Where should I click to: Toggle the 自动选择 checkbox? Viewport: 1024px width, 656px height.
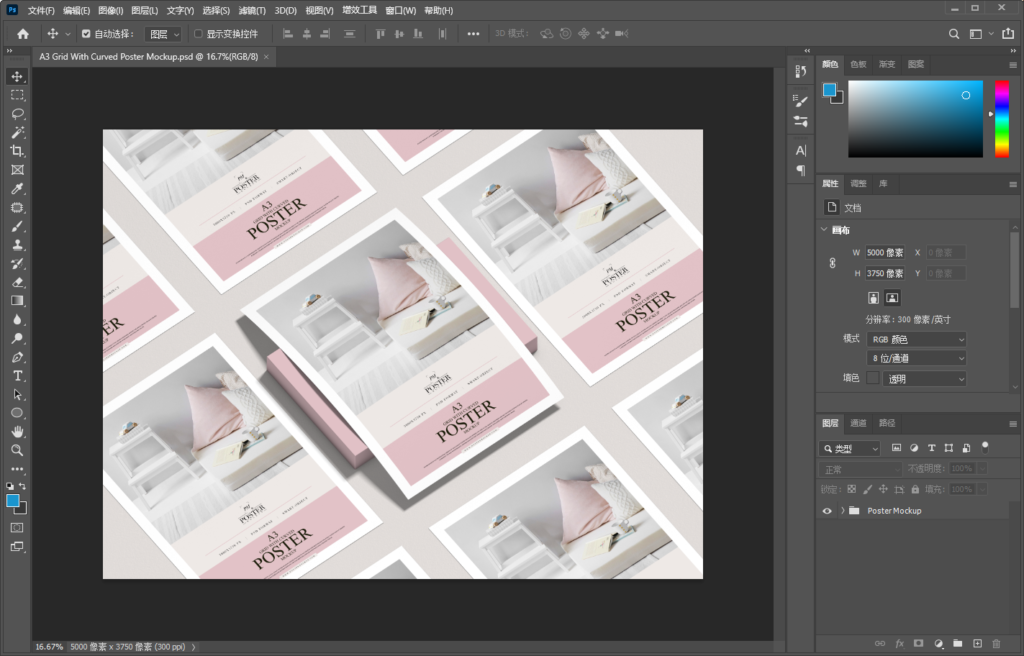point(86,34)
